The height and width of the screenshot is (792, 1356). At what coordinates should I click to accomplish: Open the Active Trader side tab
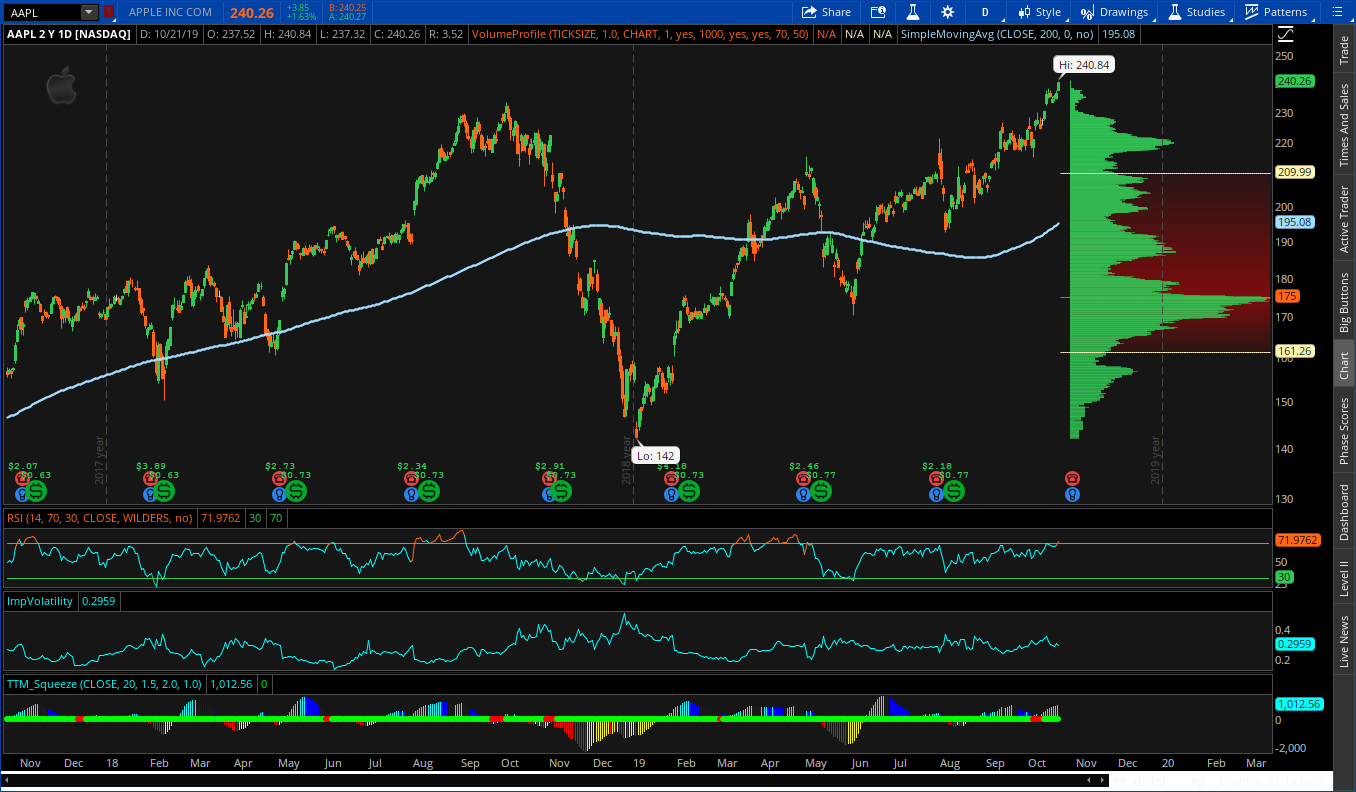(x=1344, y=219)
